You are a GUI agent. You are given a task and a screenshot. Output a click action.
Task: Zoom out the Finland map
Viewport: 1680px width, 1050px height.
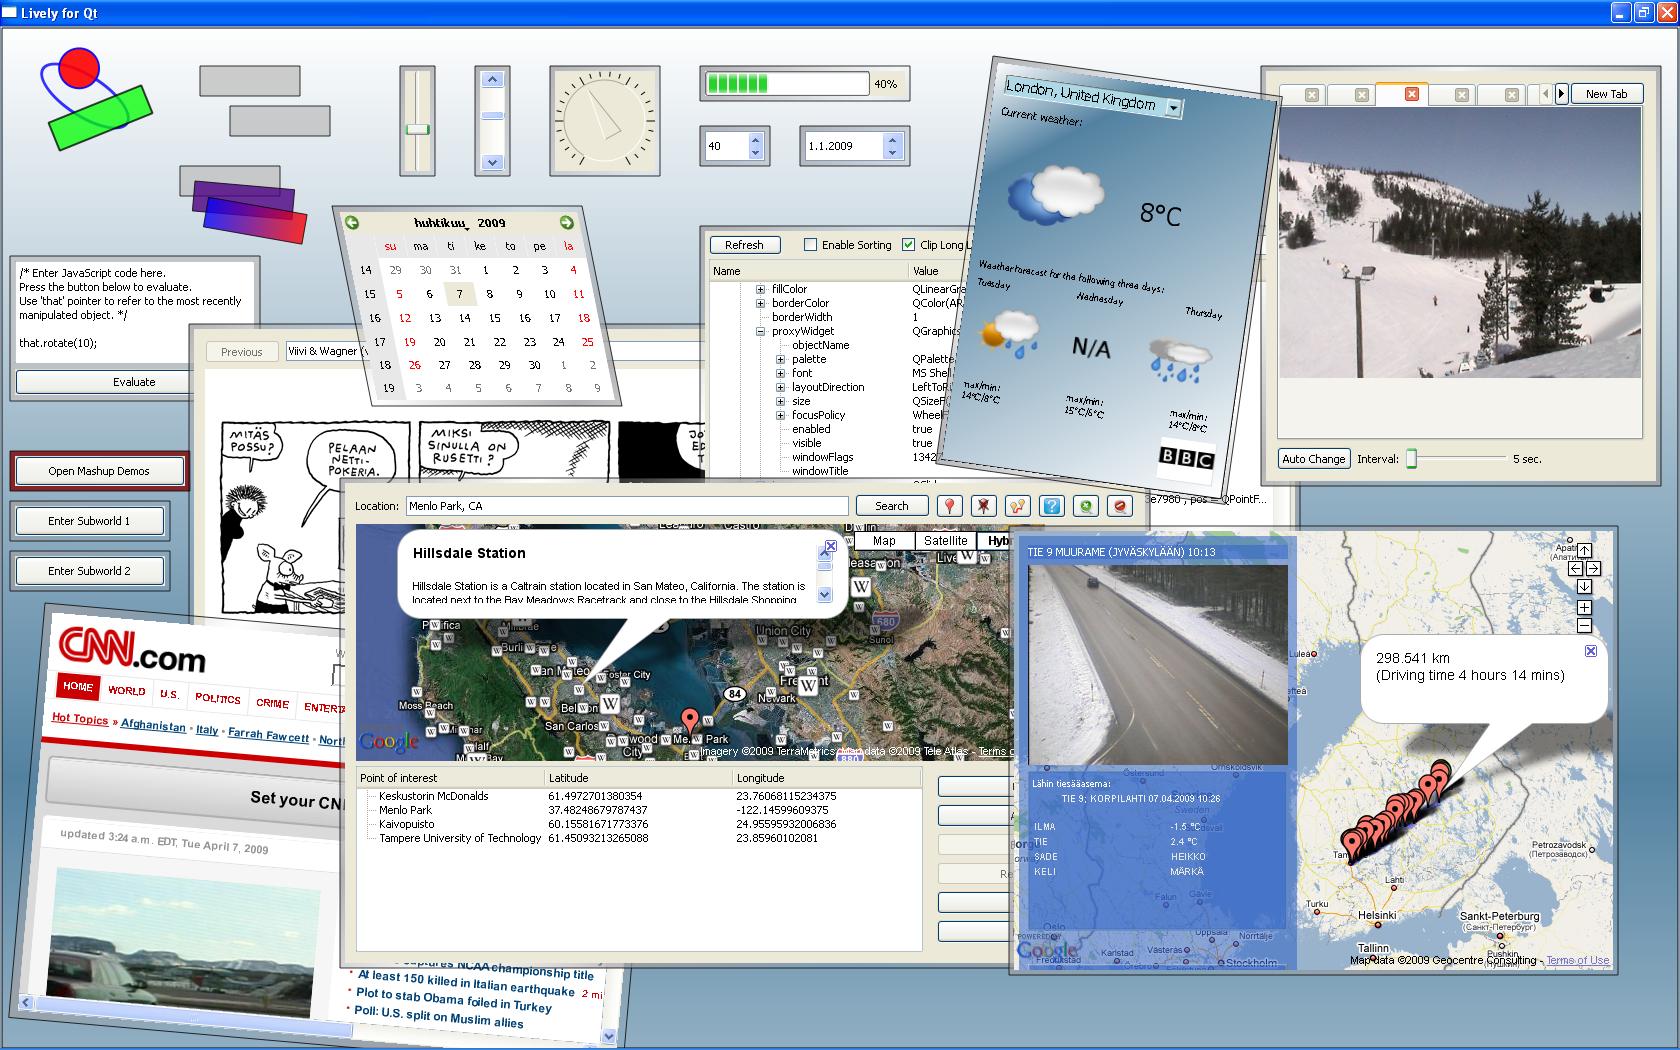pos(1585,625)
